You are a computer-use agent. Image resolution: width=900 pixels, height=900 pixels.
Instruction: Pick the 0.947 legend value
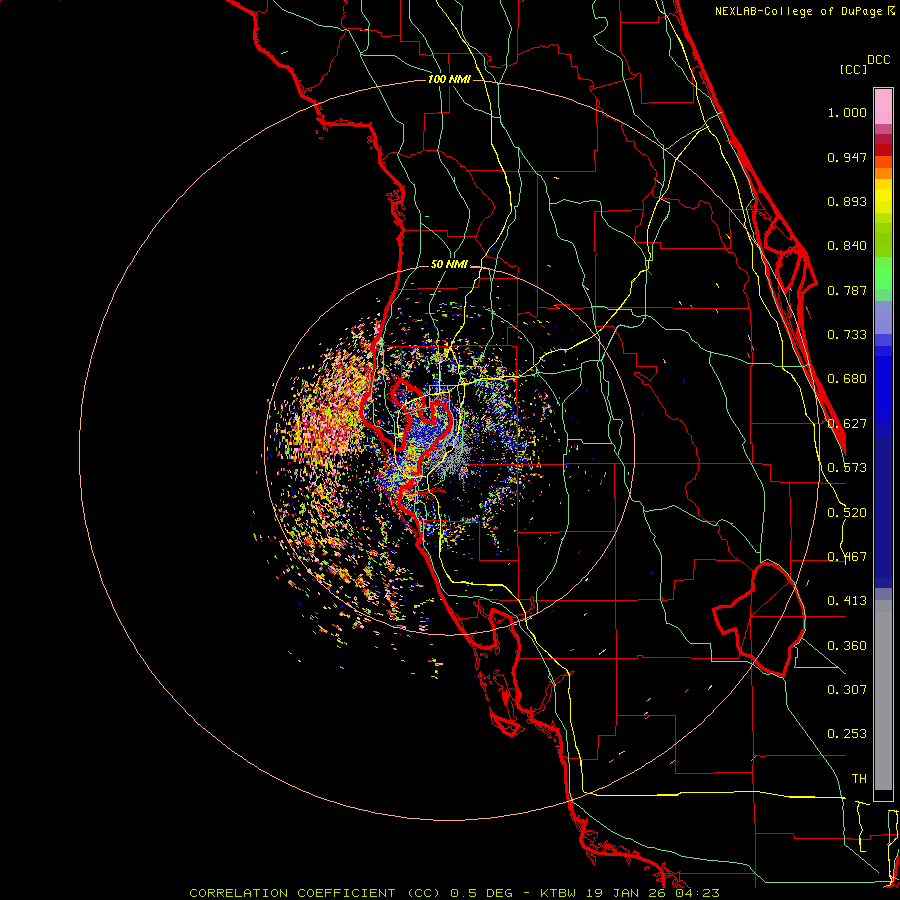(x=847, y=157)
